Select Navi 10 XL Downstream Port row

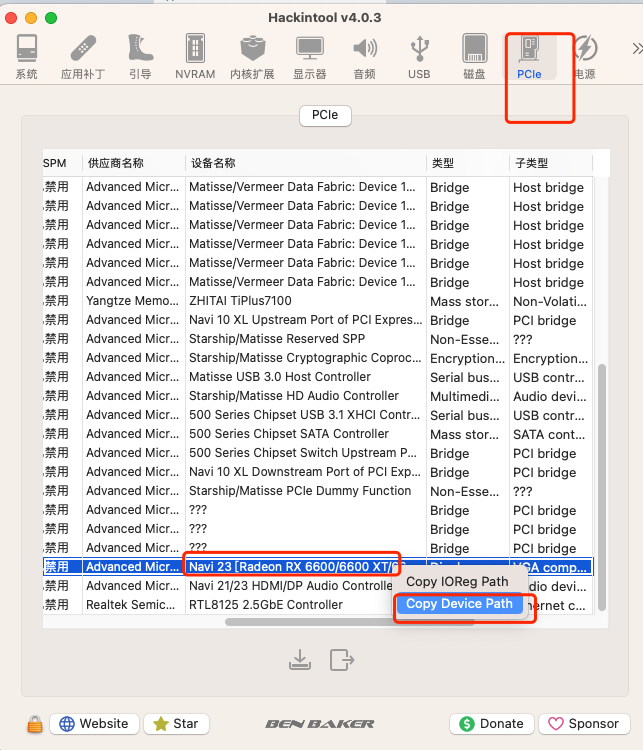click(318, 472)
